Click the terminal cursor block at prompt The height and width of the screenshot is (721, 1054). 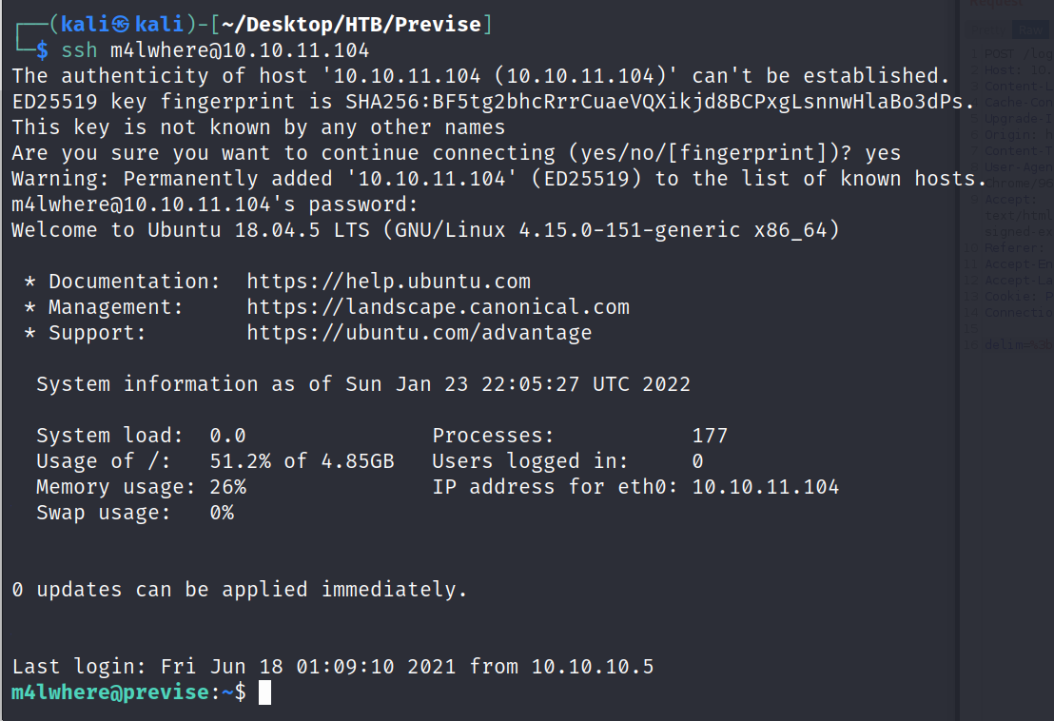(x=264, y=693)
